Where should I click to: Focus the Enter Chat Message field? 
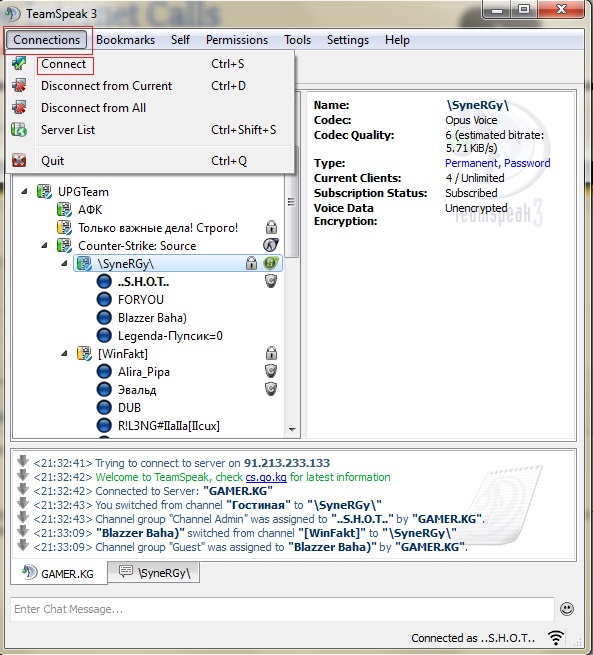coord(282,609)
